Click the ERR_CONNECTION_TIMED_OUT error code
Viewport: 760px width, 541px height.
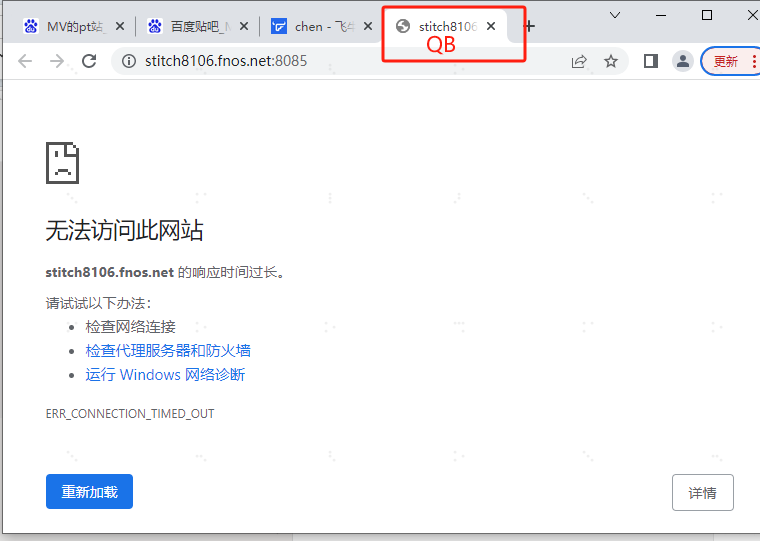130,414
